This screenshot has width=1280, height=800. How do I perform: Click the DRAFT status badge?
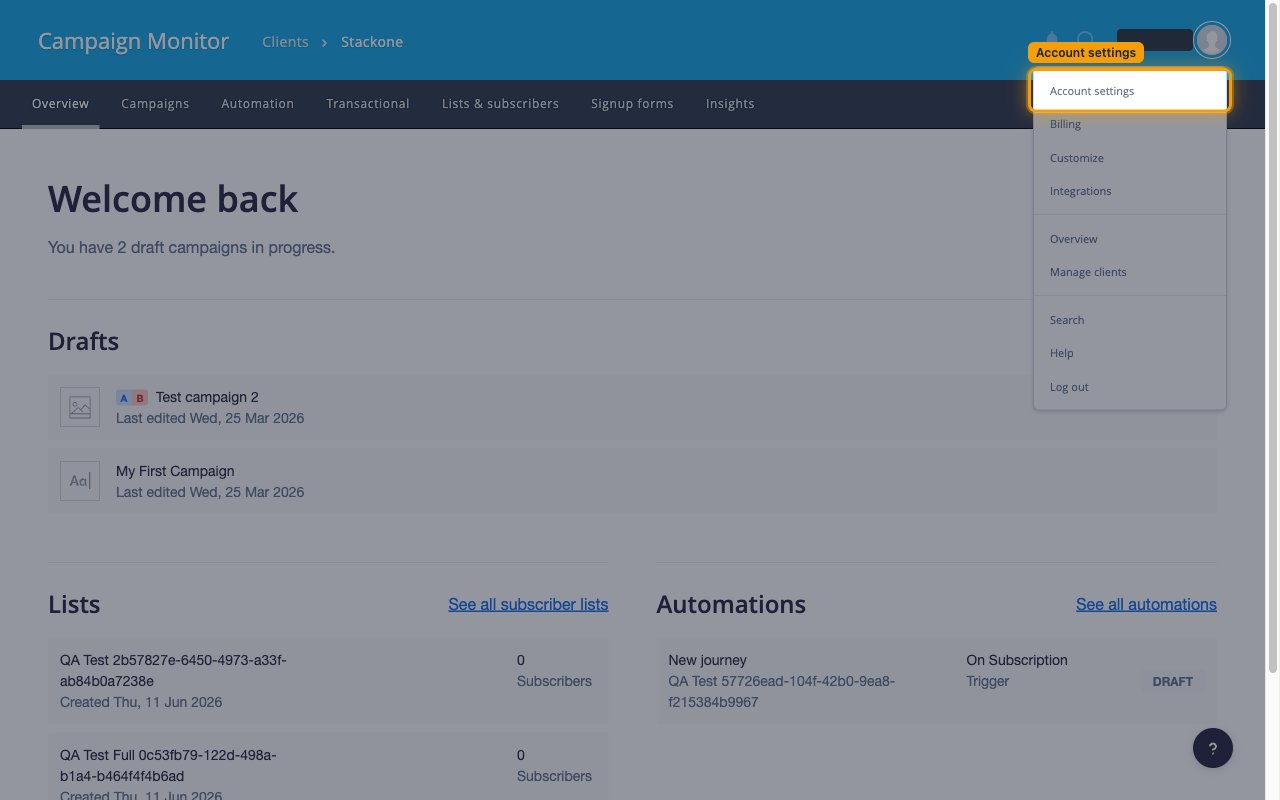coord(1172,681)
